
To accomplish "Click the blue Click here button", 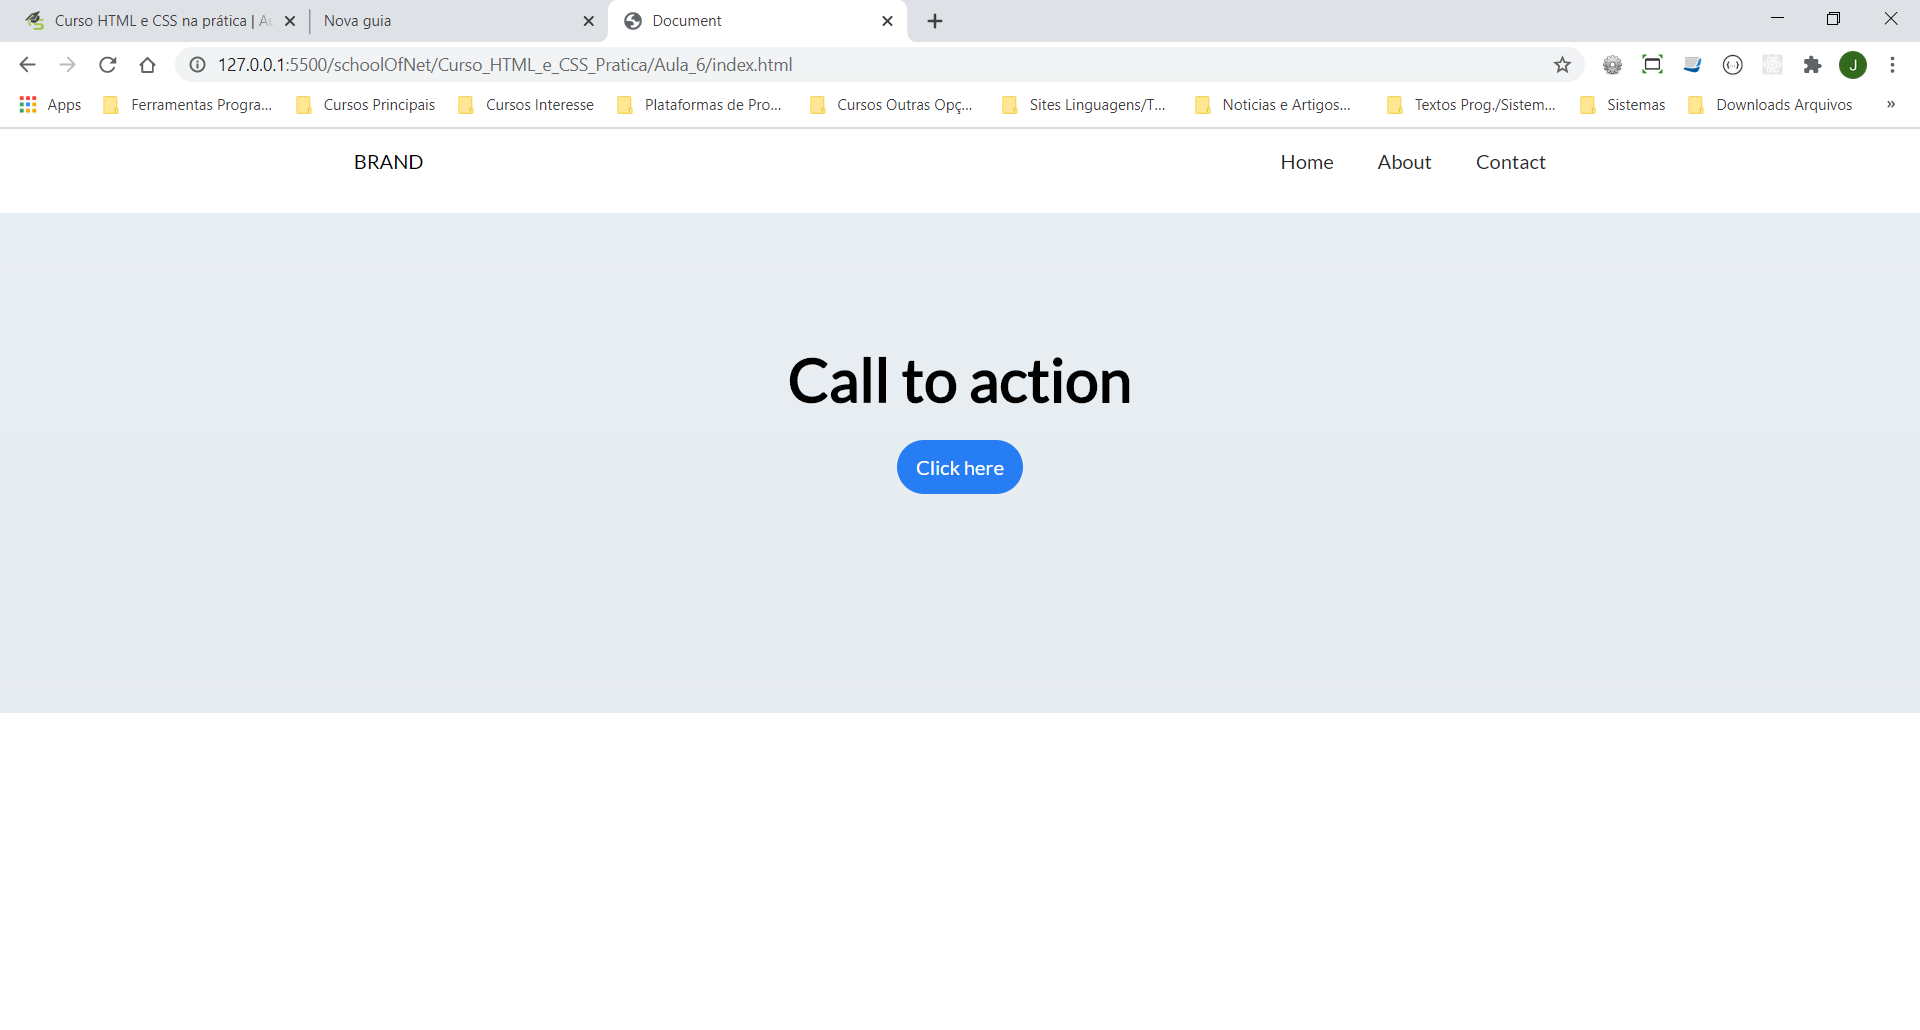I will [960, 467].
